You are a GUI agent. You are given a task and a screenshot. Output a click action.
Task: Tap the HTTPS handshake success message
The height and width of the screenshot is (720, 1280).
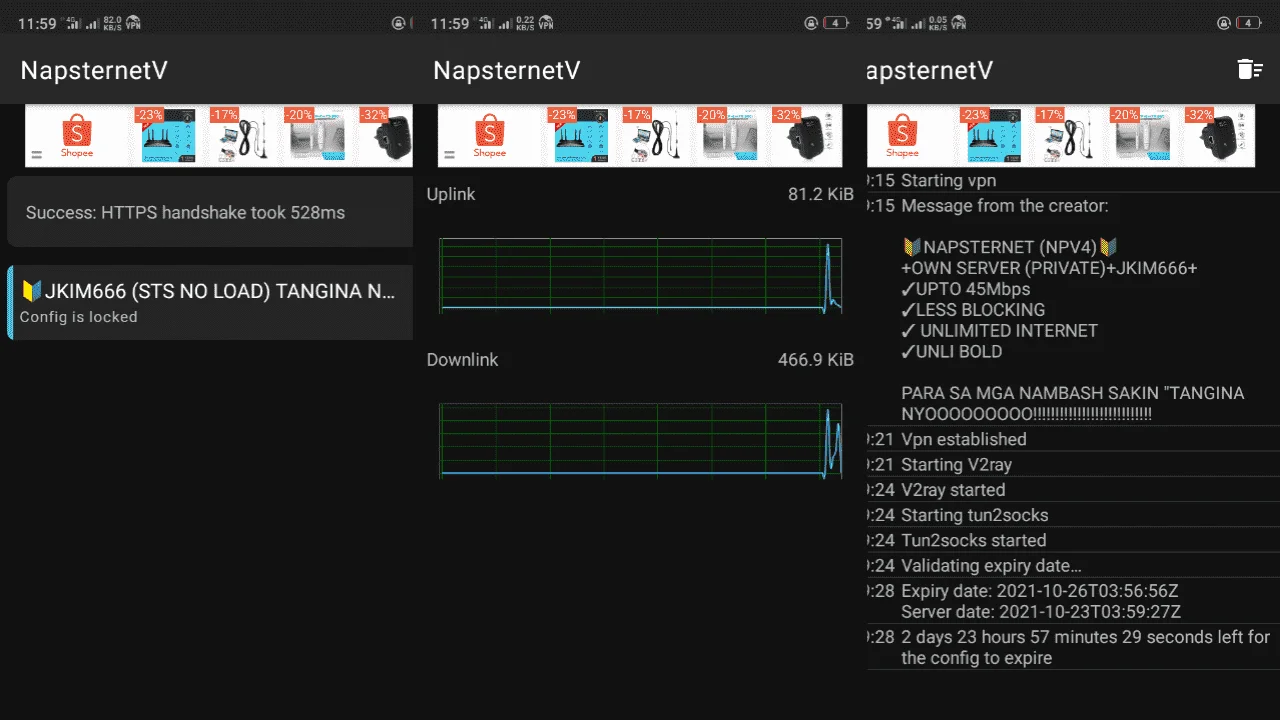(210, 212)
